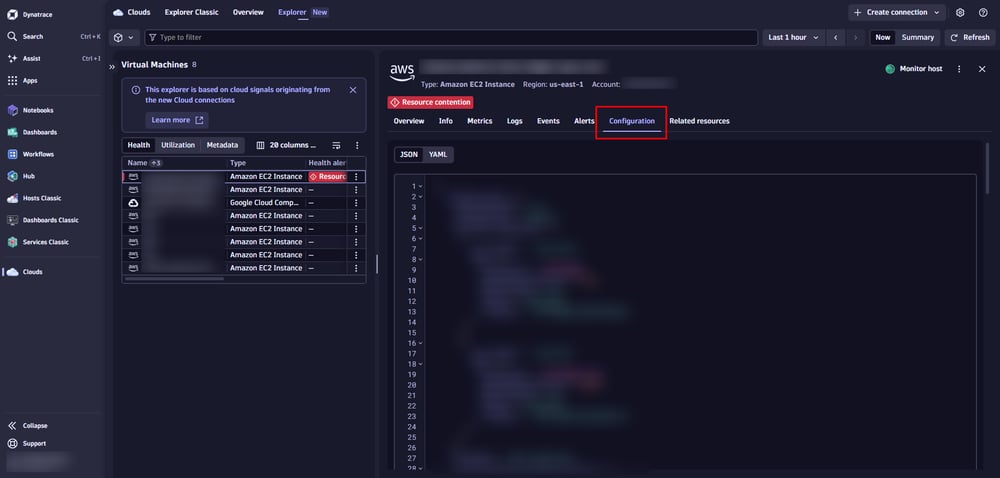Collapse code fold at line 8

420,260
